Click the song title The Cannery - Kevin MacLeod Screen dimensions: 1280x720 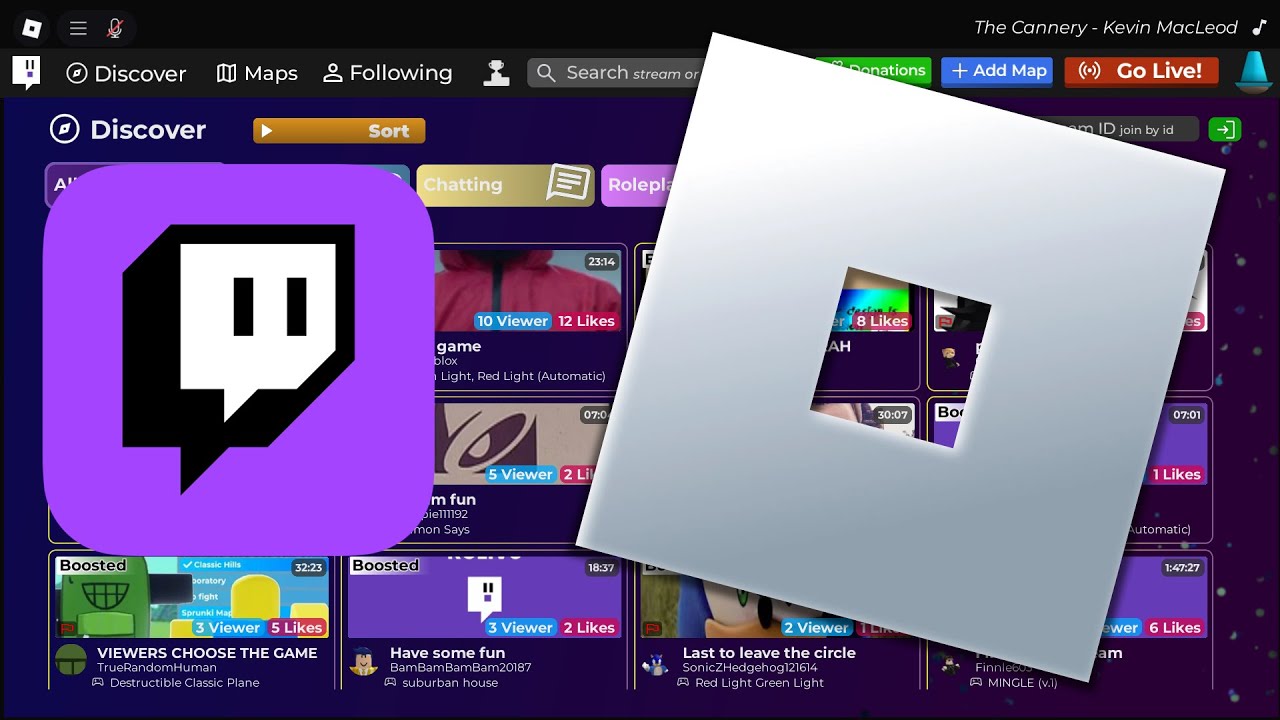1106,28
